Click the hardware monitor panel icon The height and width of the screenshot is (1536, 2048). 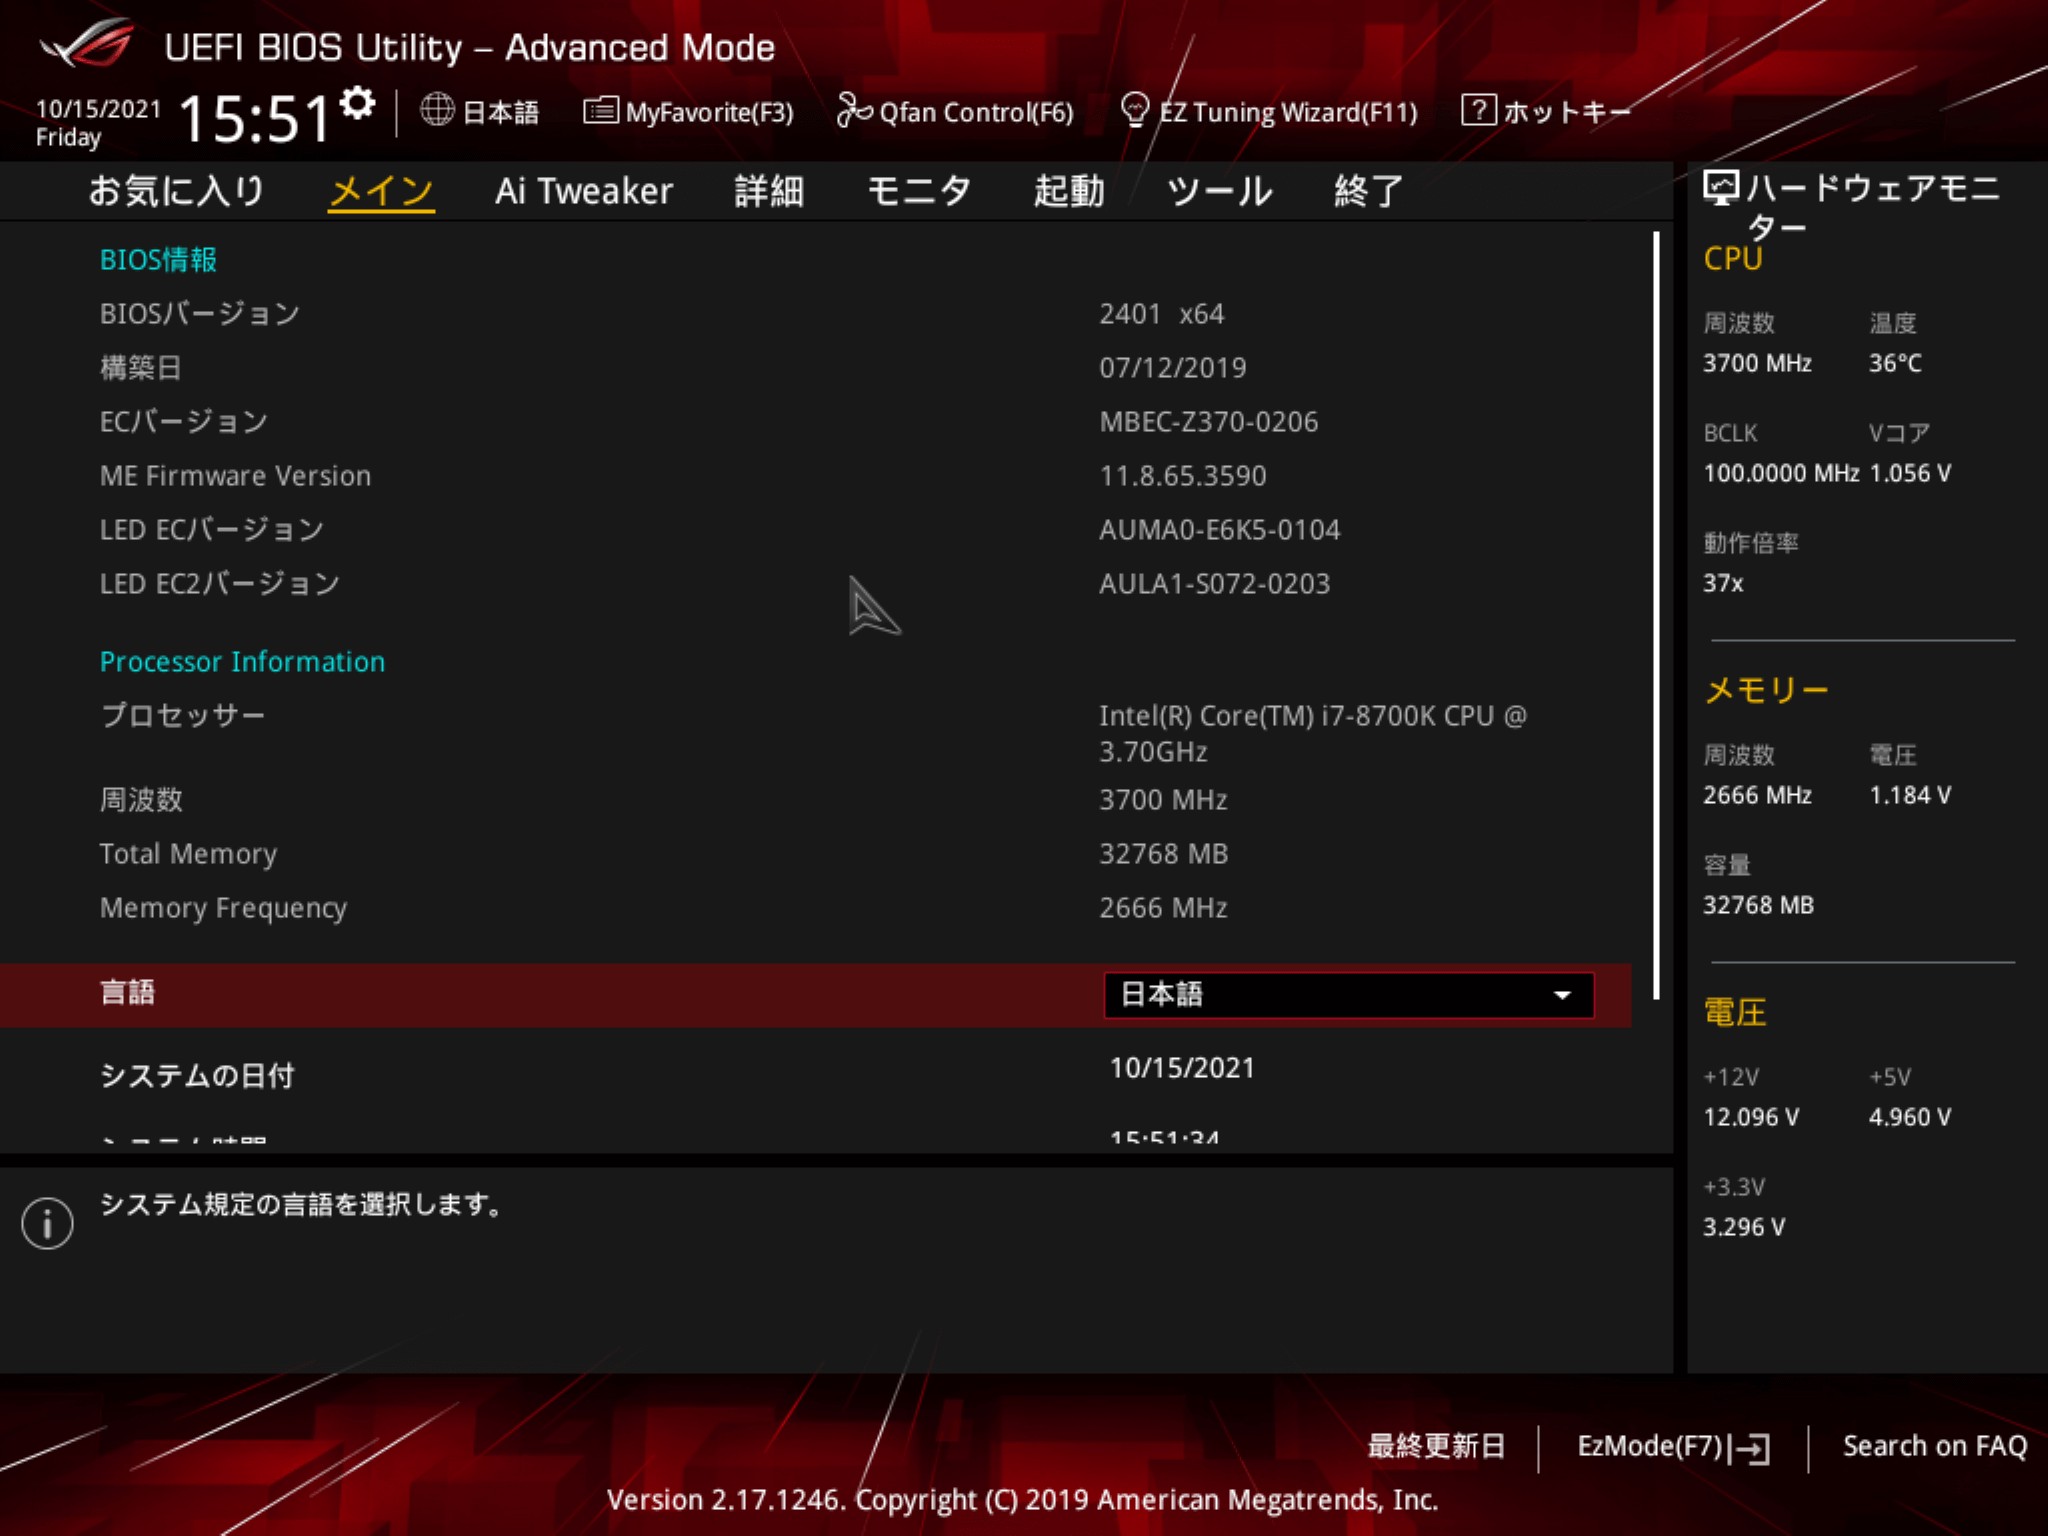pyautogui.click(x=1719, y=186)
